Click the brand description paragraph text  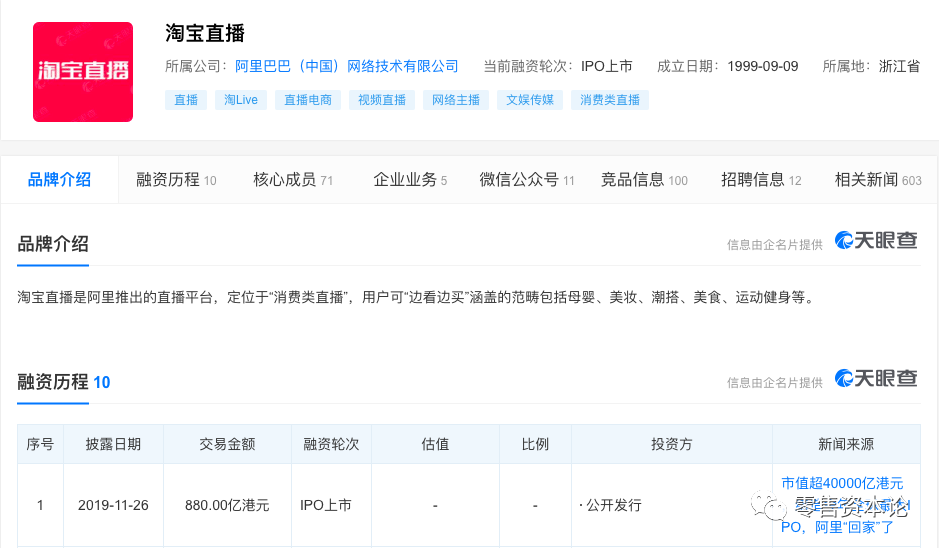[x=418, y=297]
